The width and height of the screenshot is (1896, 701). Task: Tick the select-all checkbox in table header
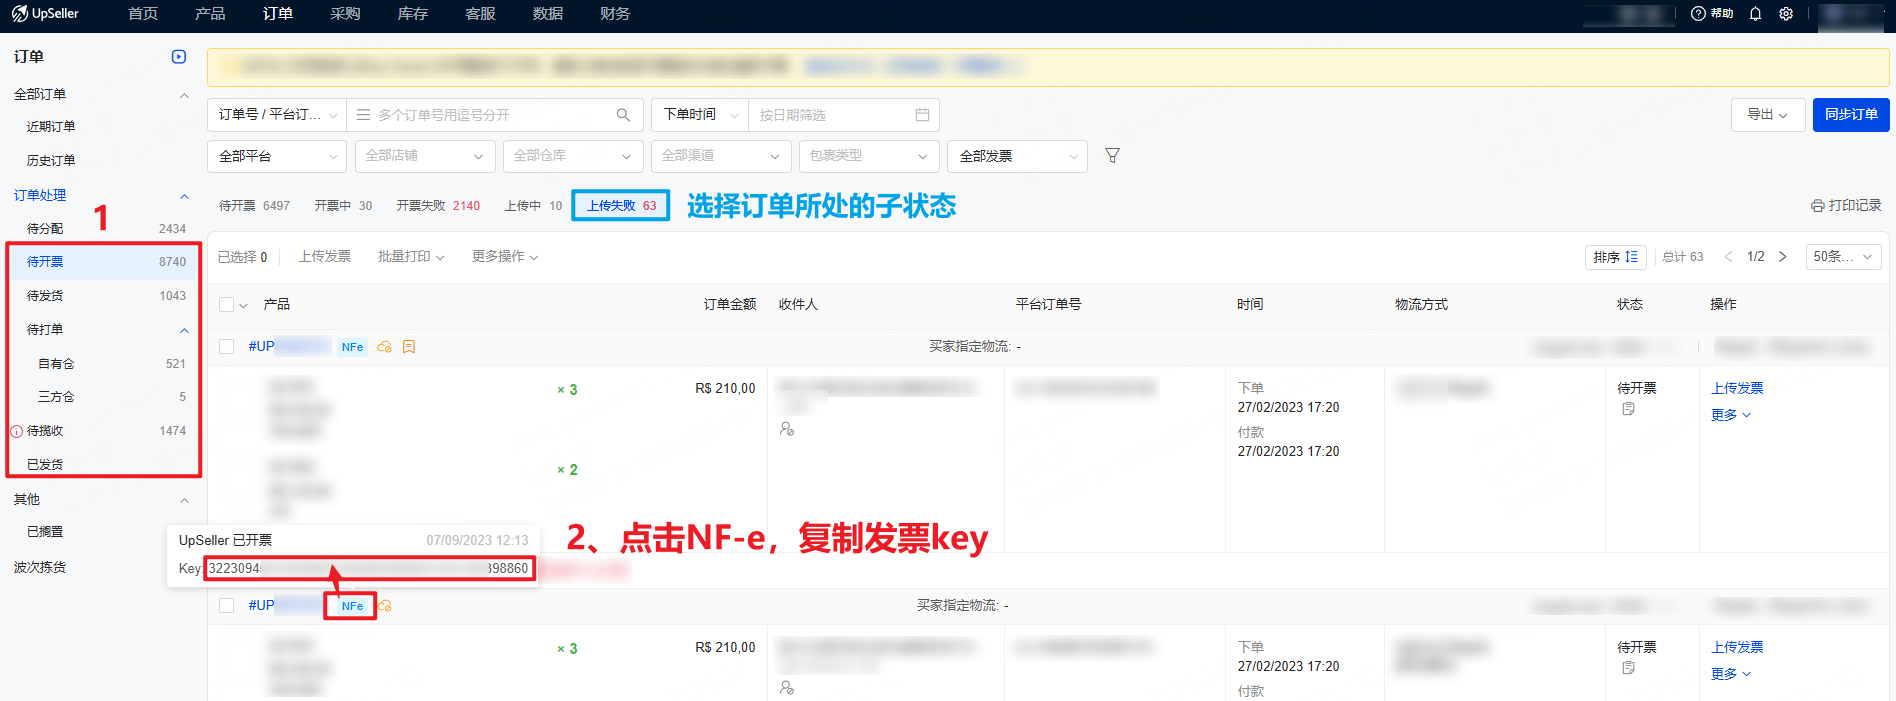point(227,305)
